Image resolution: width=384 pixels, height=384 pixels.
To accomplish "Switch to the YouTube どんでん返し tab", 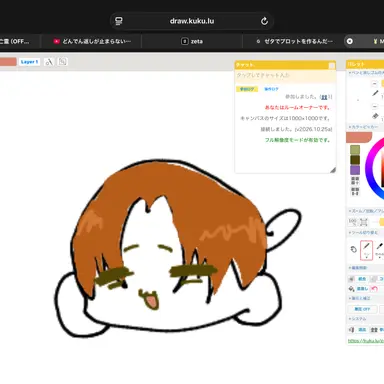I will (92, 41).
